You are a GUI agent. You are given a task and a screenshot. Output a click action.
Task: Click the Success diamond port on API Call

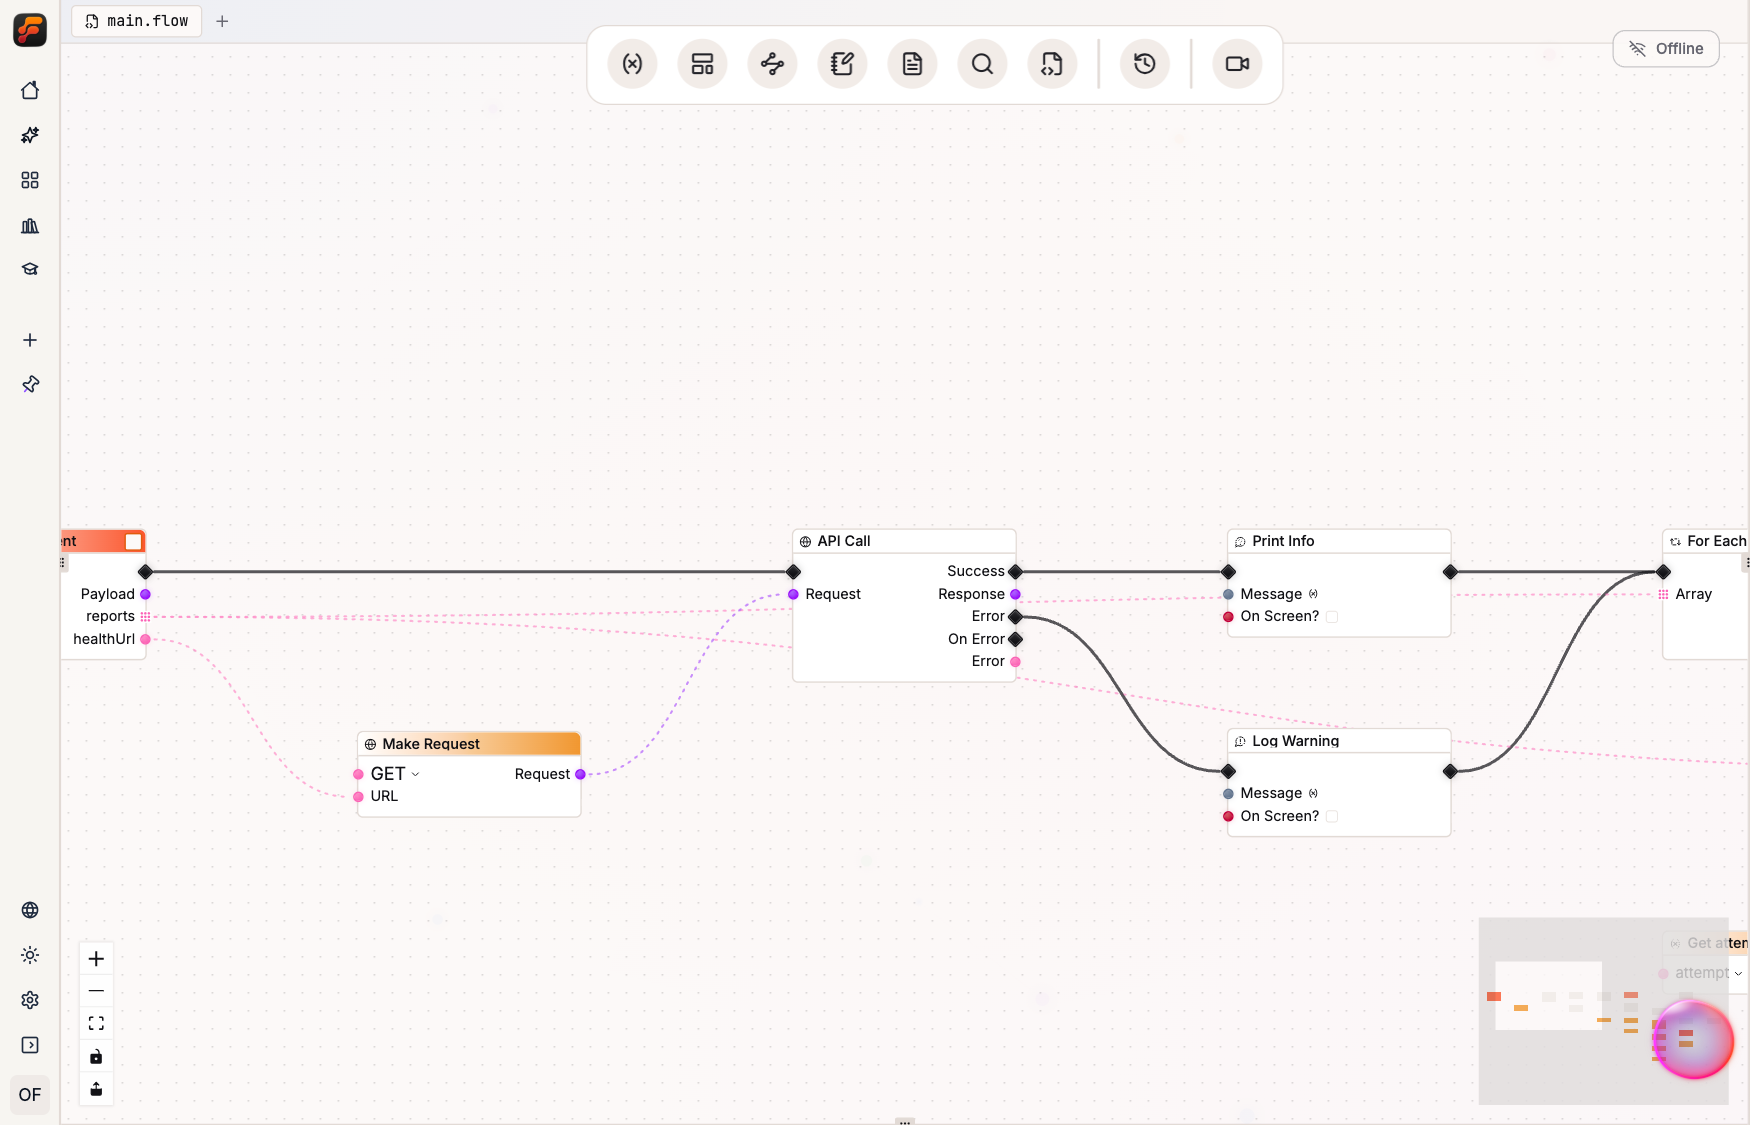coord(1015,572)
